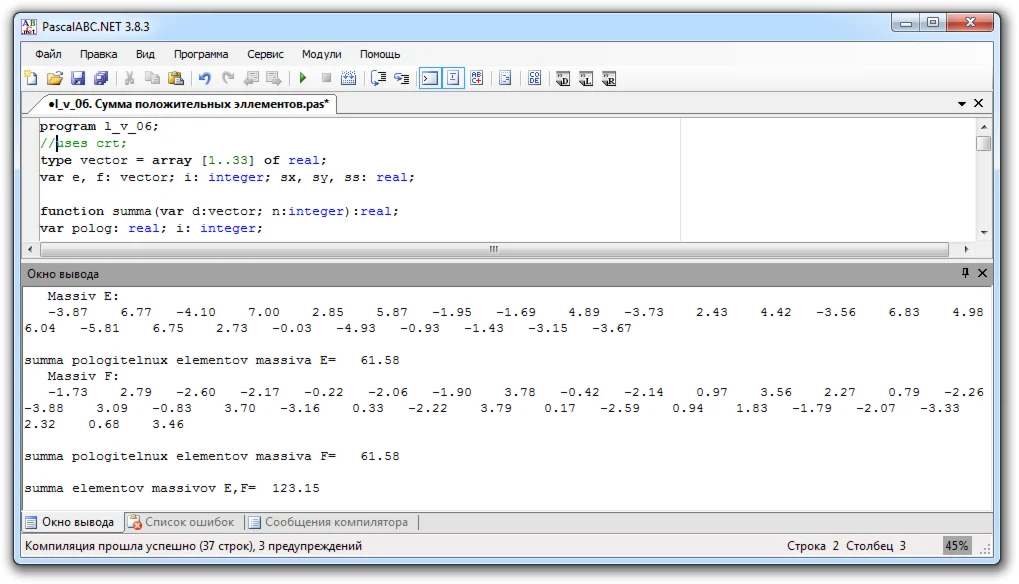
Task: Click the Save file floppy icon
Action: 78,78
